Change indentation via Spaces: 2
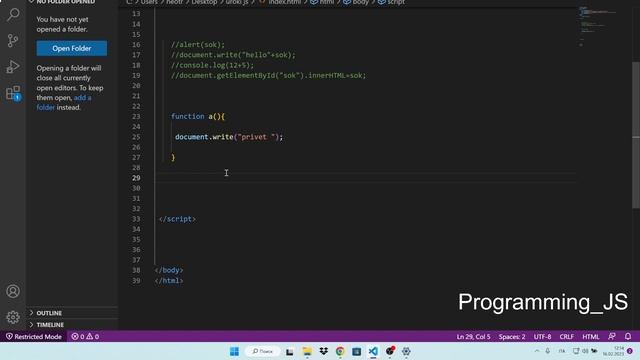This screenshot has height=360, width=640. (512, 337)
